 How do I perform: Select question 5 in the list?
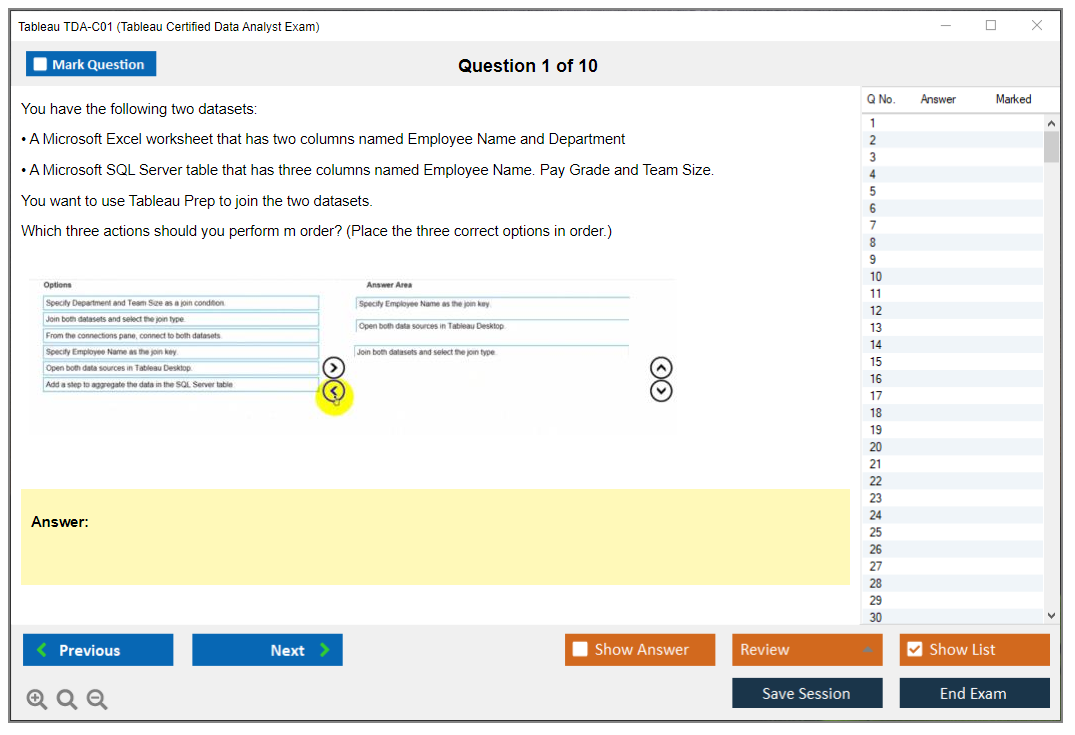(873, 191)
